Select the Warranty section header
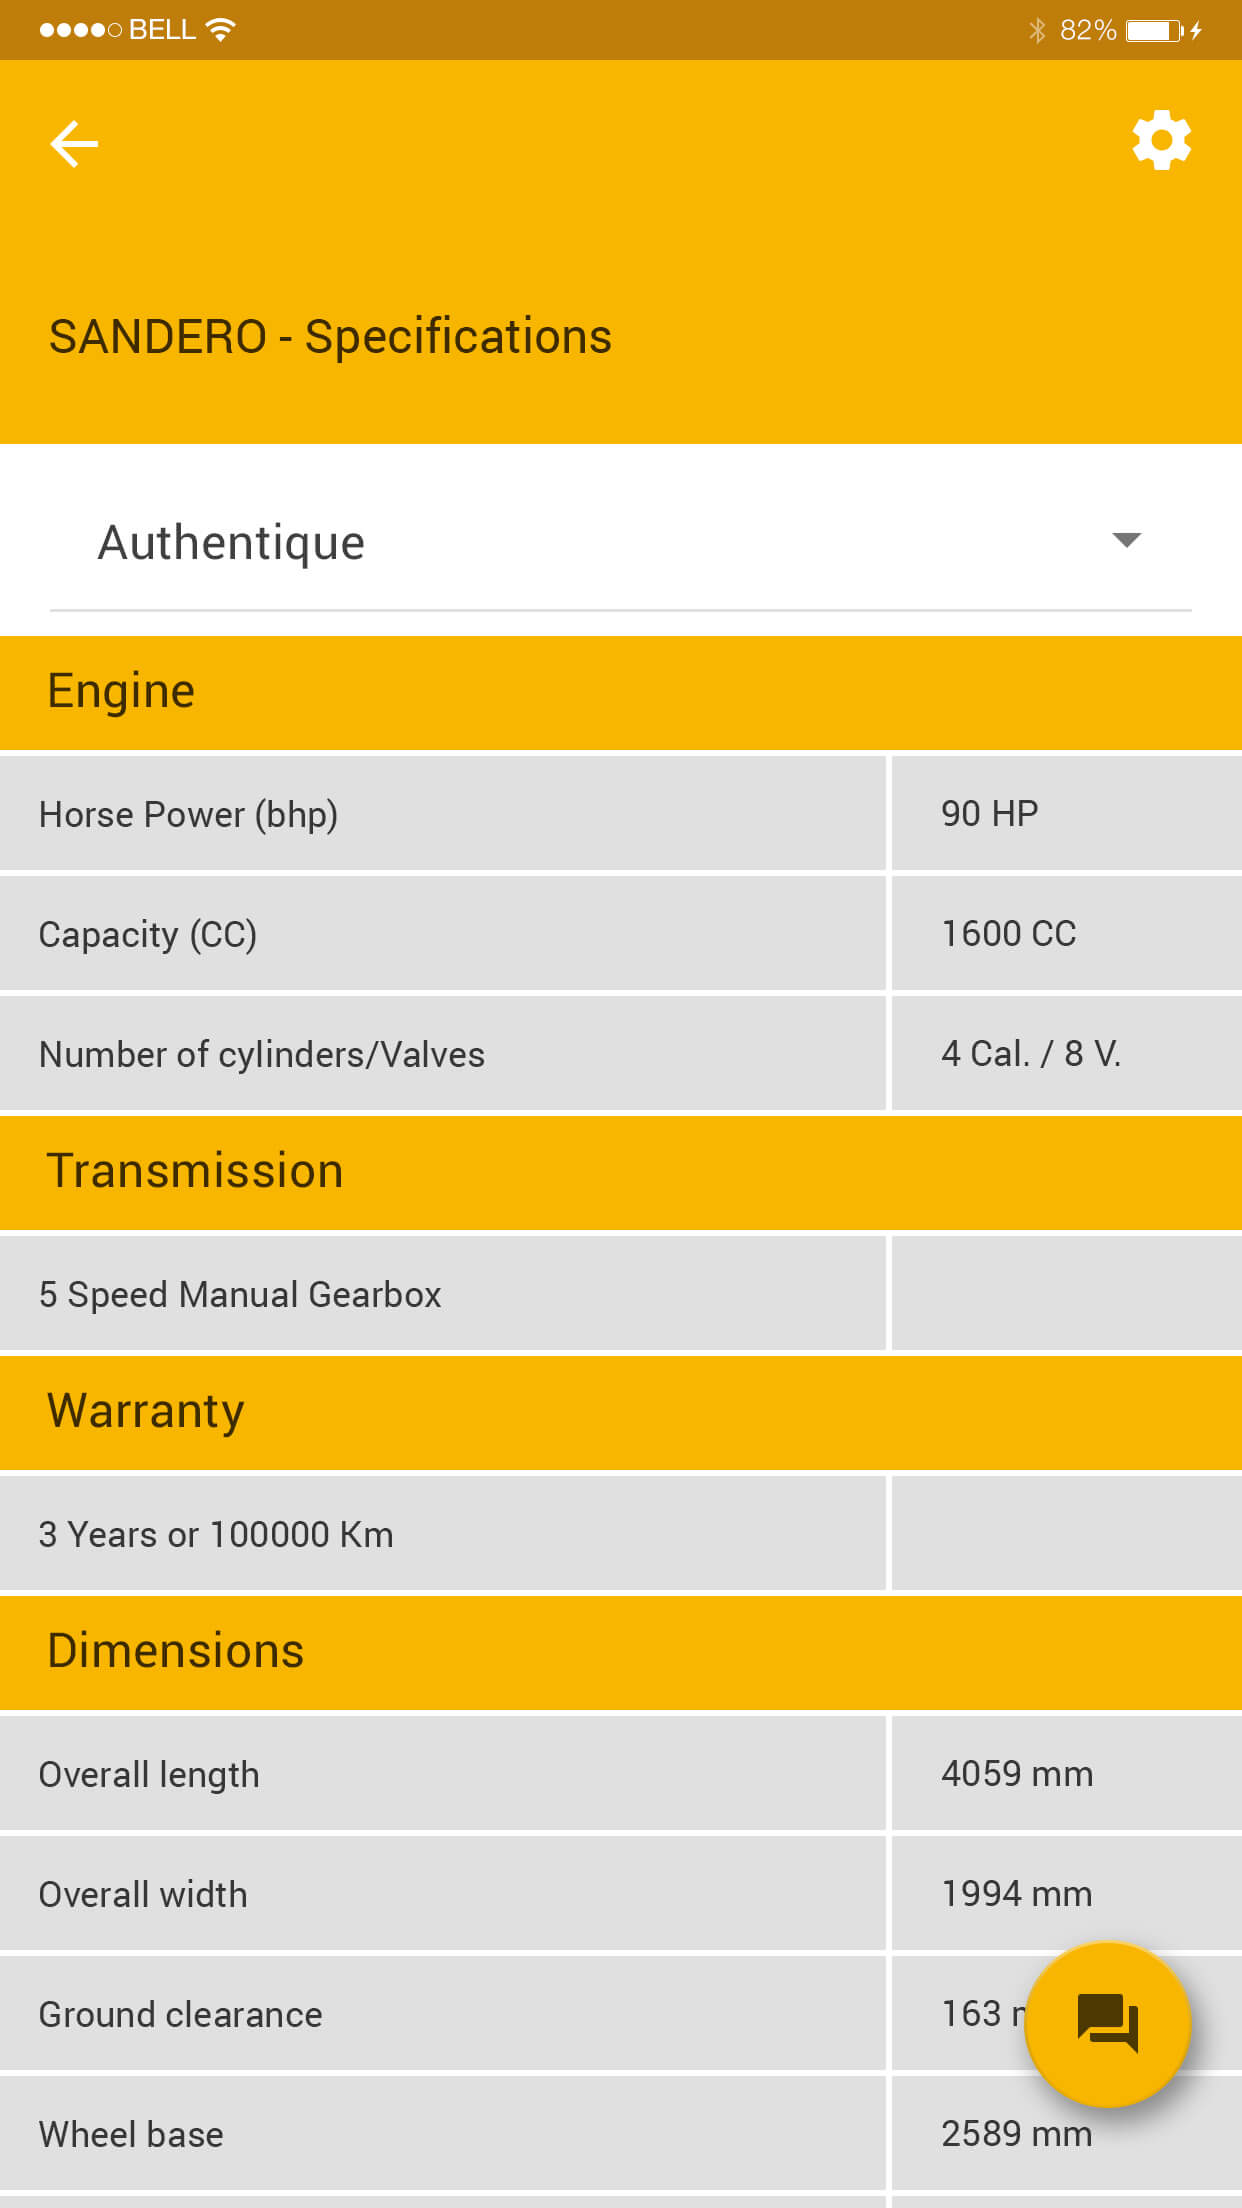The image size is (1242, 2208). (621, 1412)
